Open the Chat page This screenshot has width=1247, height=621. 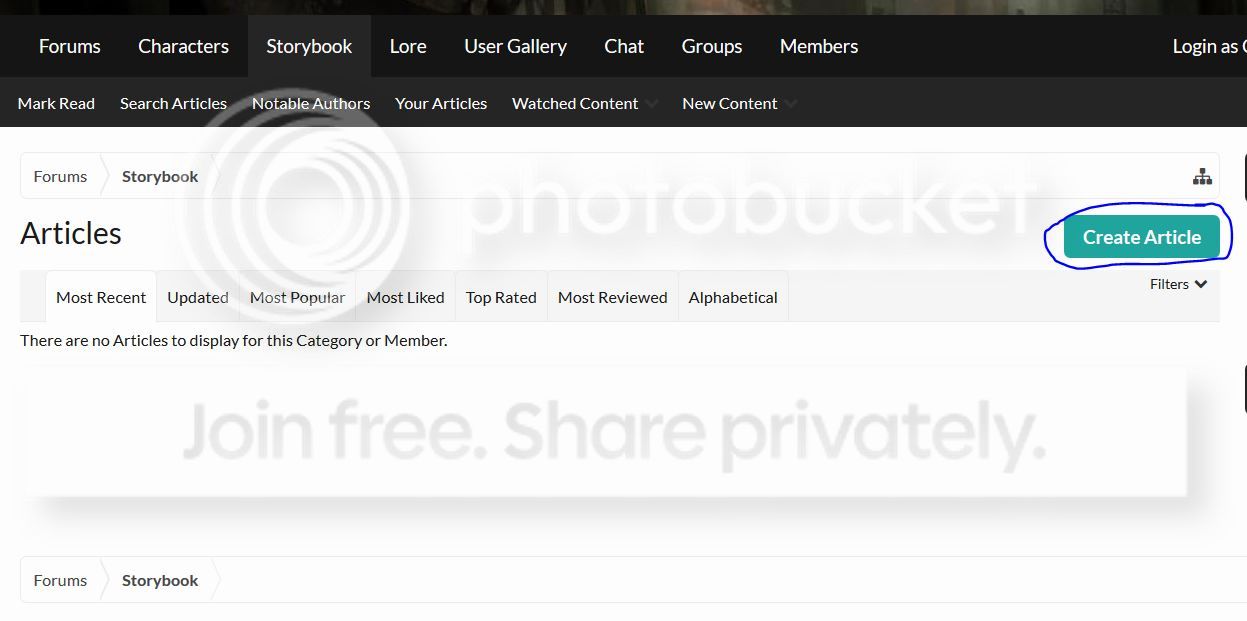click(624, 46)
